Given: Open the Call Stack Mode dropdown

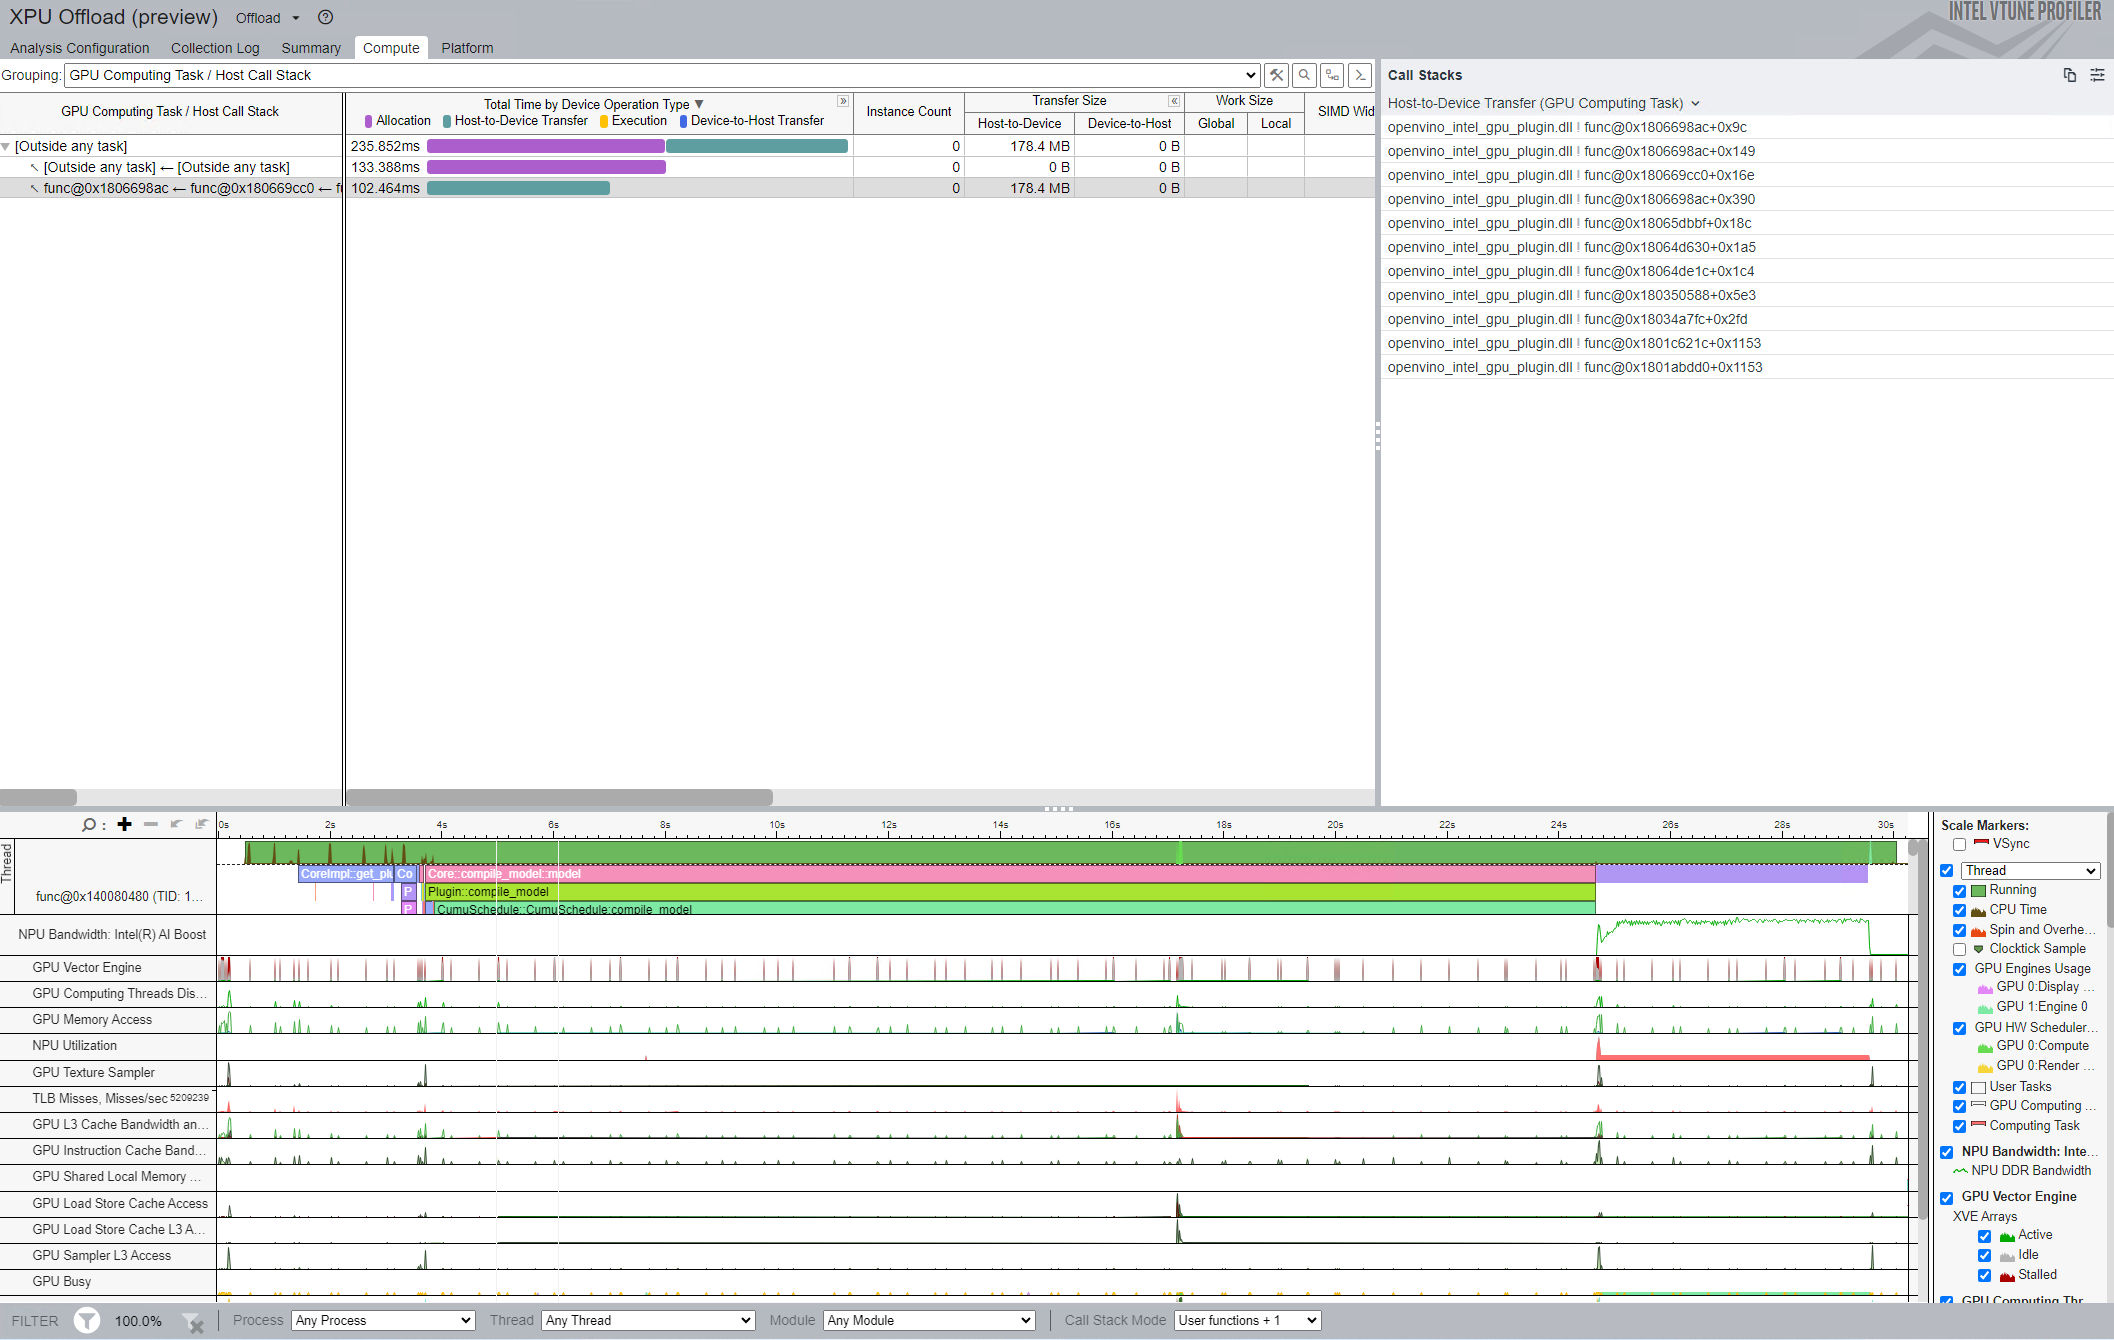Looking at the screenshot, I should 1247,1320.
